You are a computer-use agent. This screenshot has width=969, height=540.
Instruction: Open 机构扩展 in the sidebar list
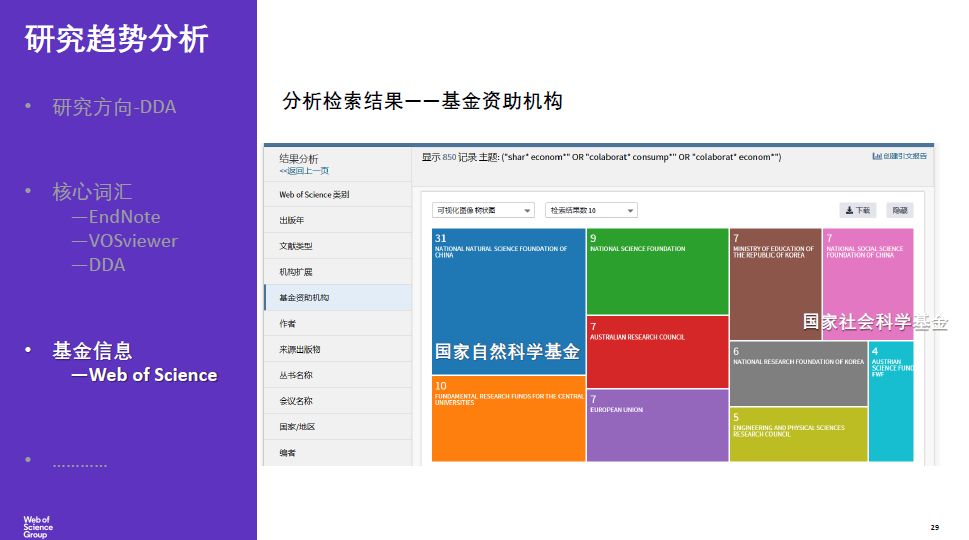[x=296, y=272]
